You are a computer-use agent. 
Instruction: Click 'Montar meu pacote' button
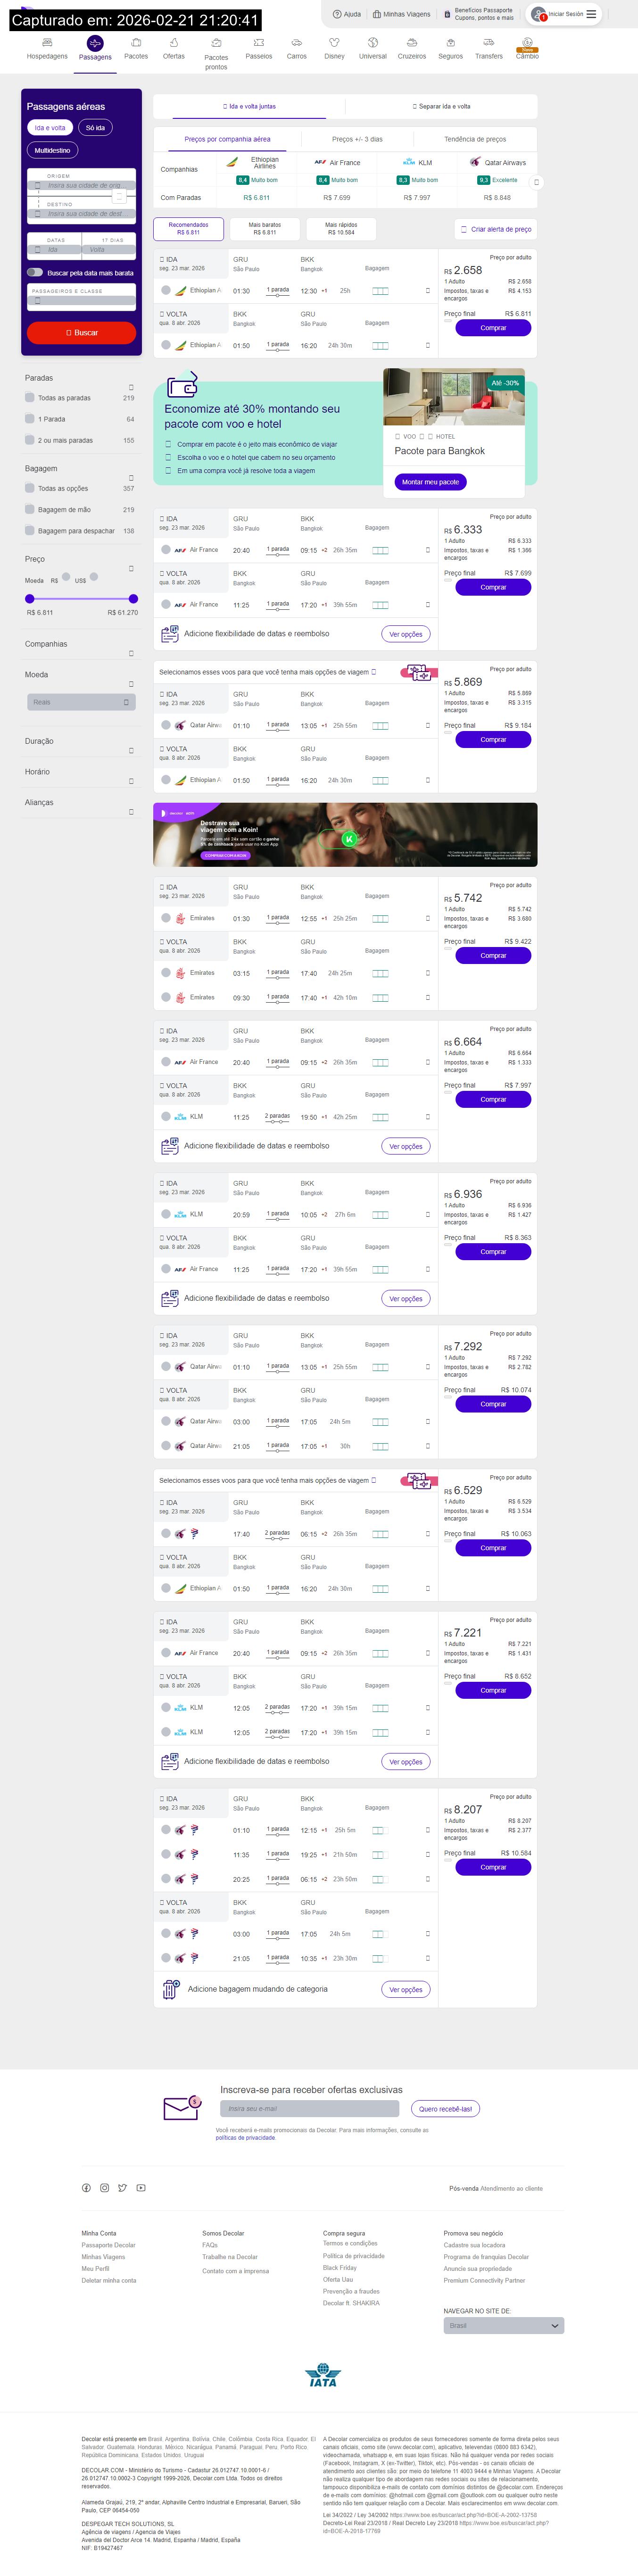tap(430, 482)
